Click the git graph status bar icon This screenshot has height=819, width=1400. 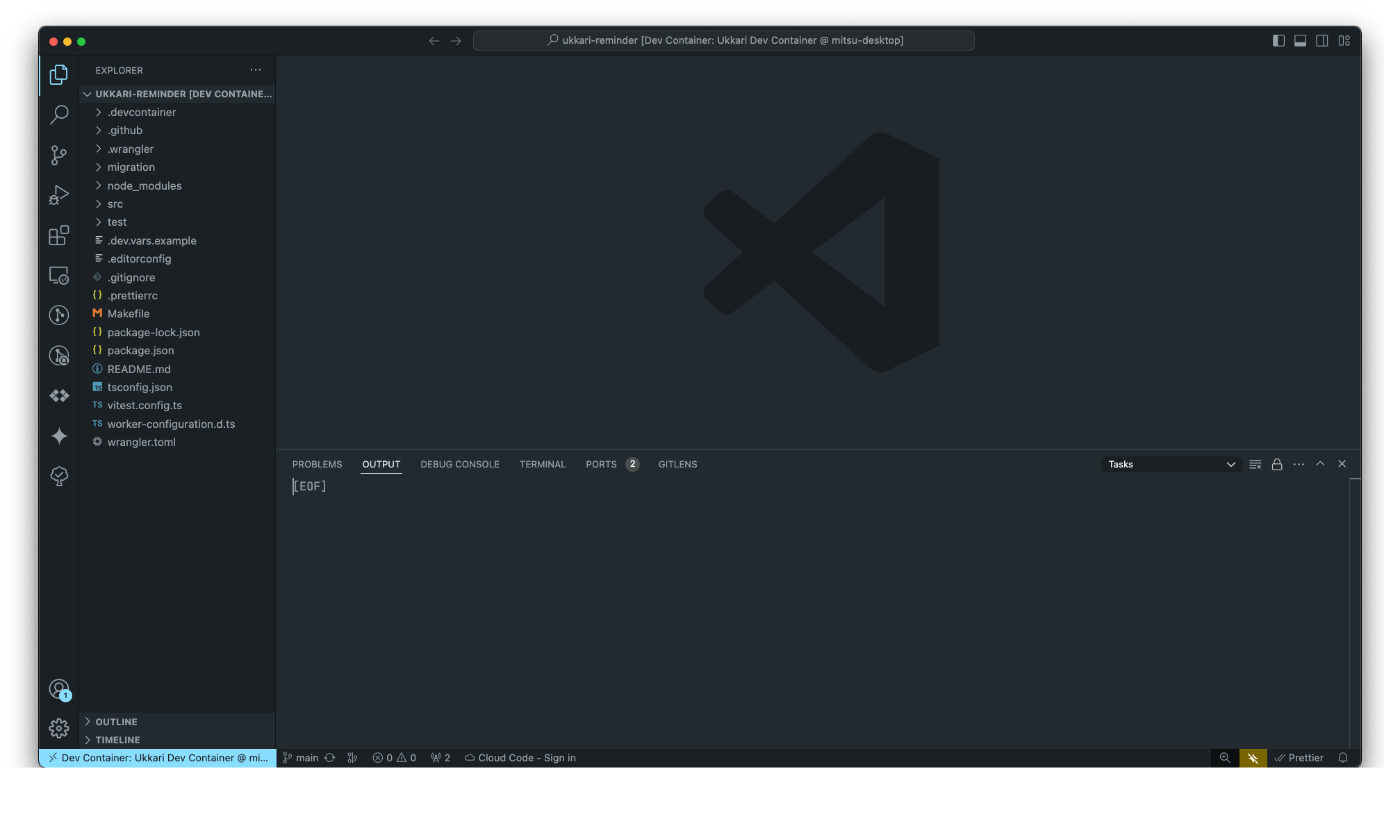[x=352, y=758]
